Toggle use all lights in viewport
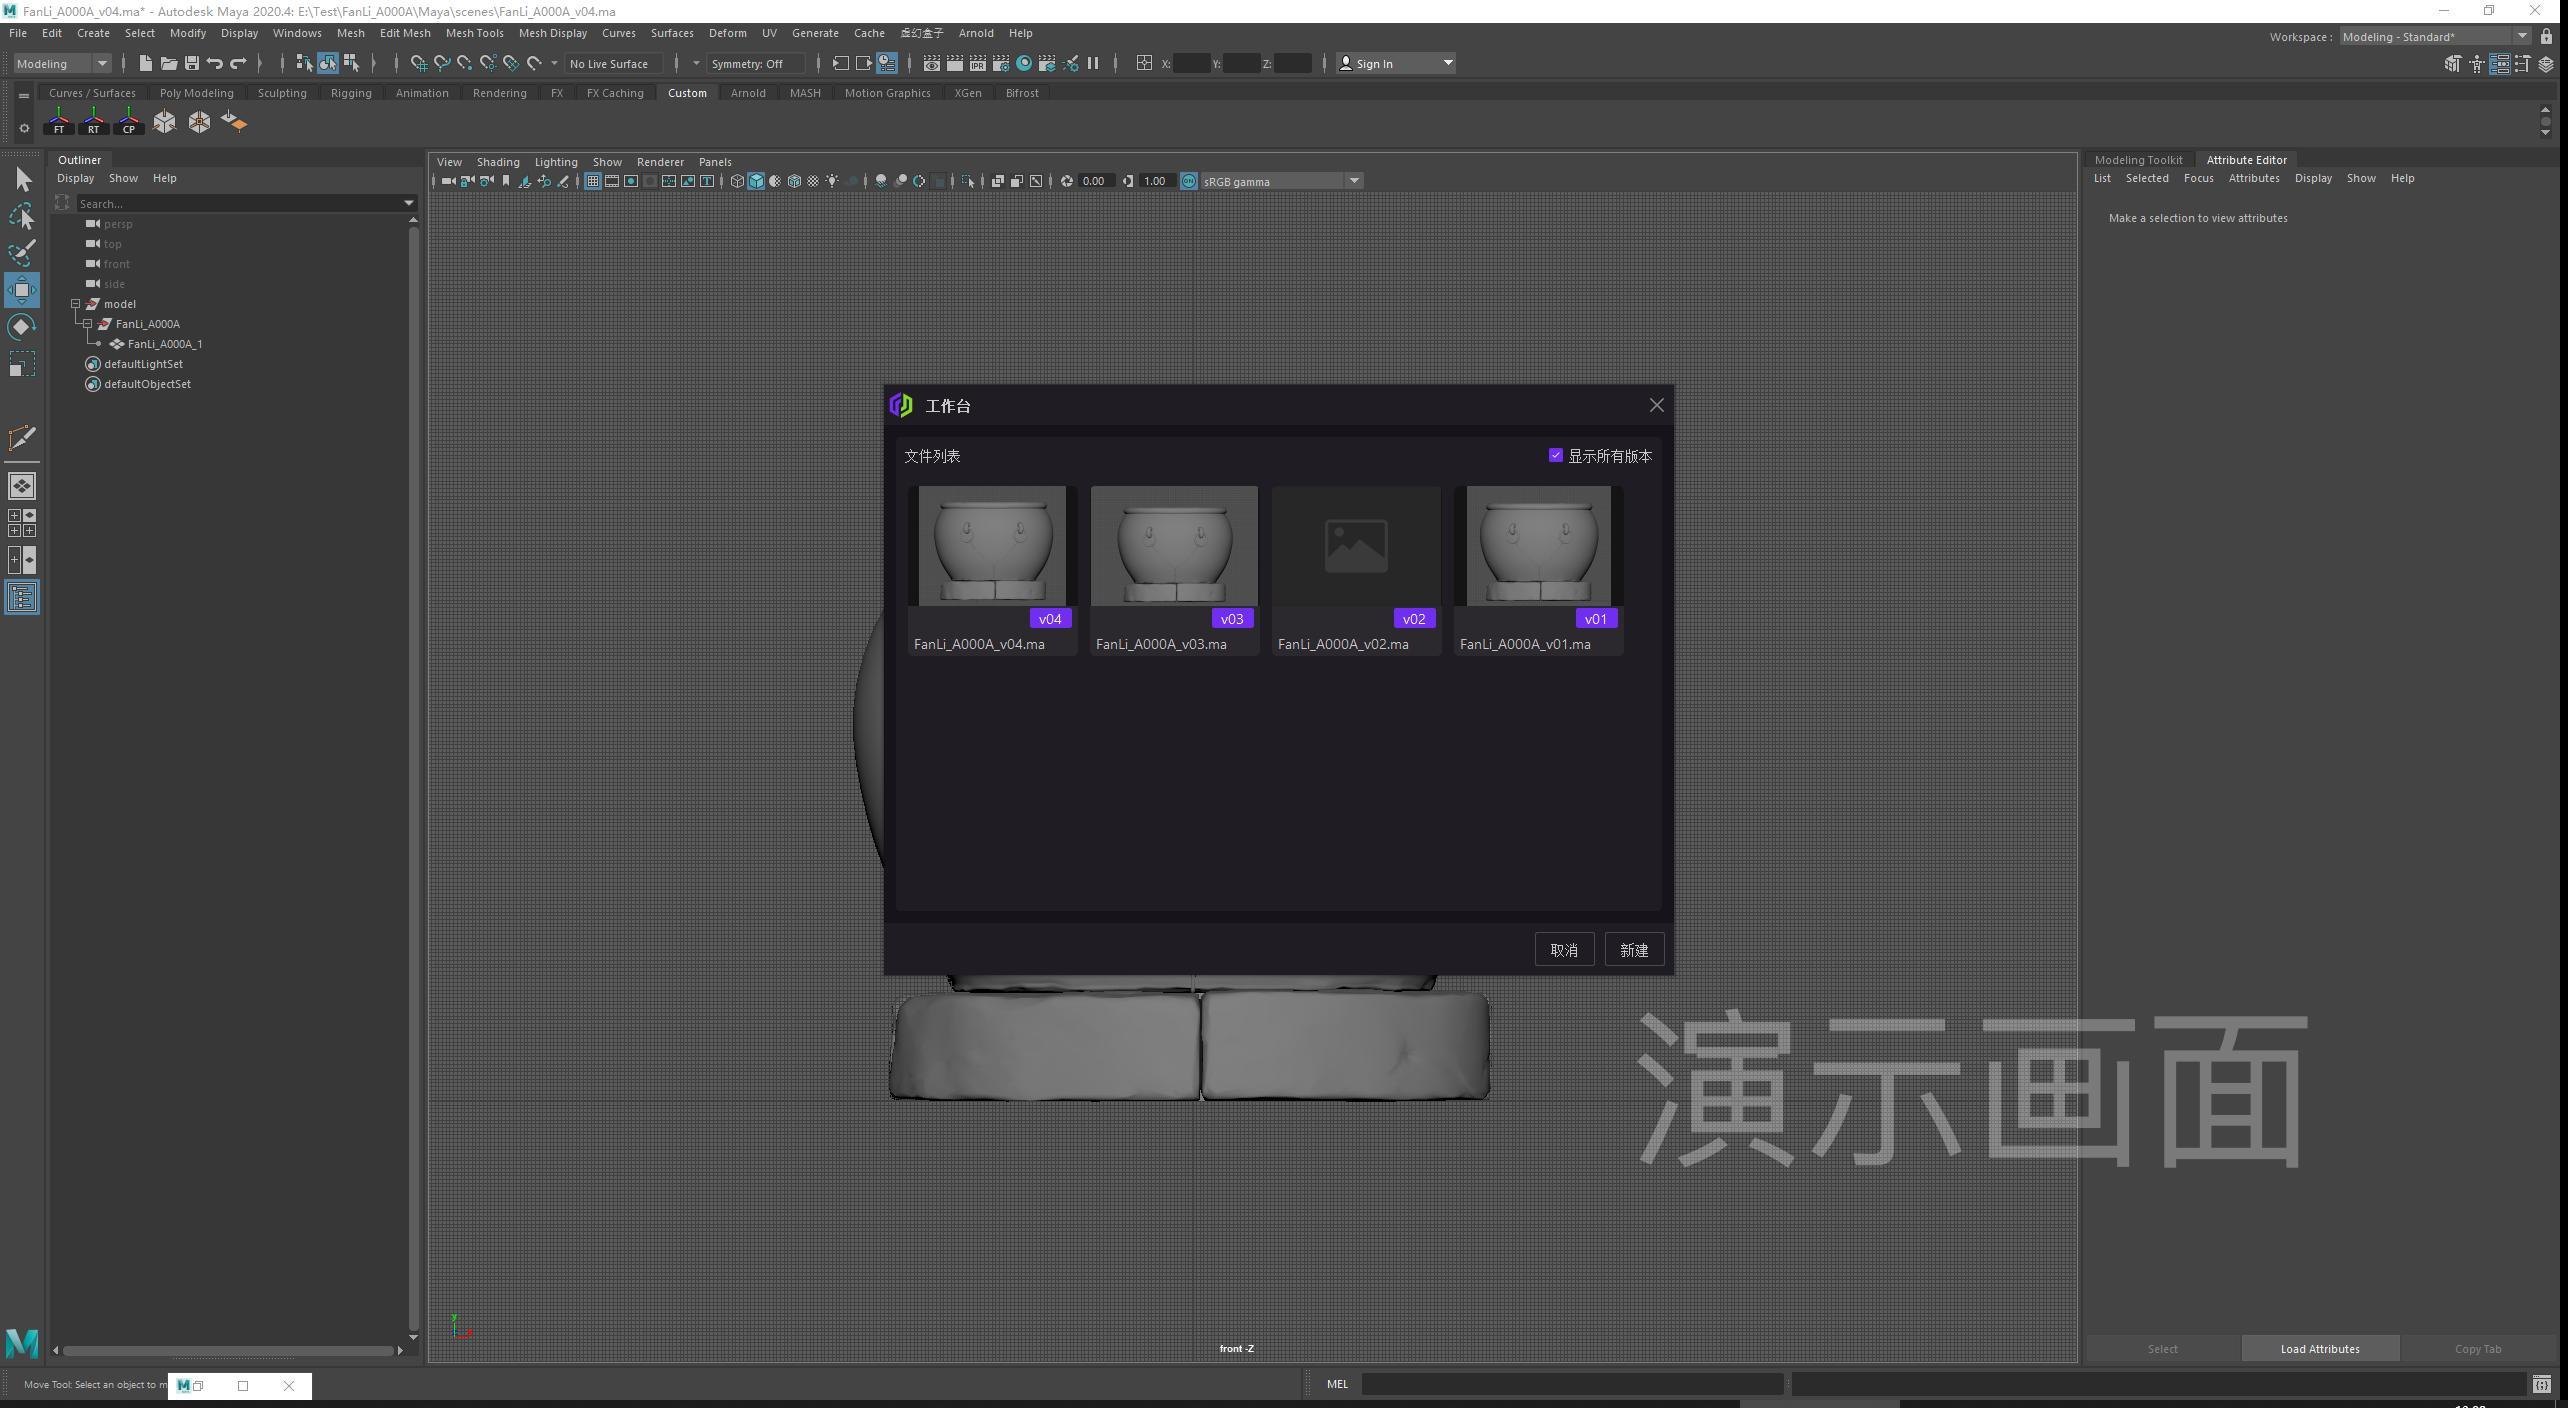Image resolution: width=2568 pixels, height=1408 pixels. [x=832, y=181]
